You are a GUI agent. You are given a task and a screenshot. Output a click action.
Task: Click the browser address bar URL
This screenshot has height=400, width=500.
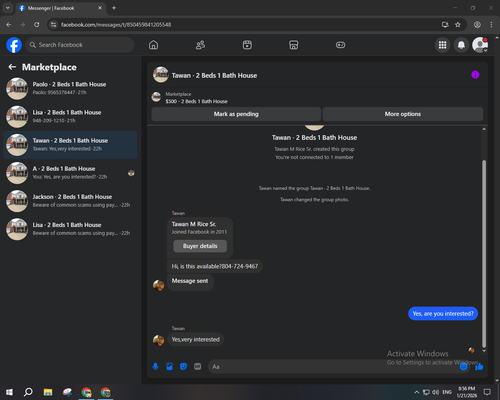116,25
